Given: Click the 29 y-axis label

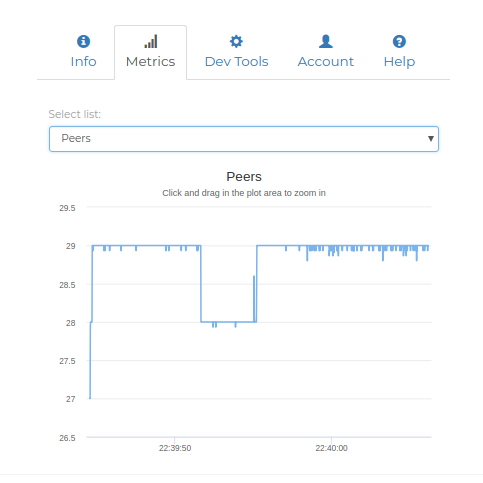Looking at the screenshot, I should tap(71, 246).
